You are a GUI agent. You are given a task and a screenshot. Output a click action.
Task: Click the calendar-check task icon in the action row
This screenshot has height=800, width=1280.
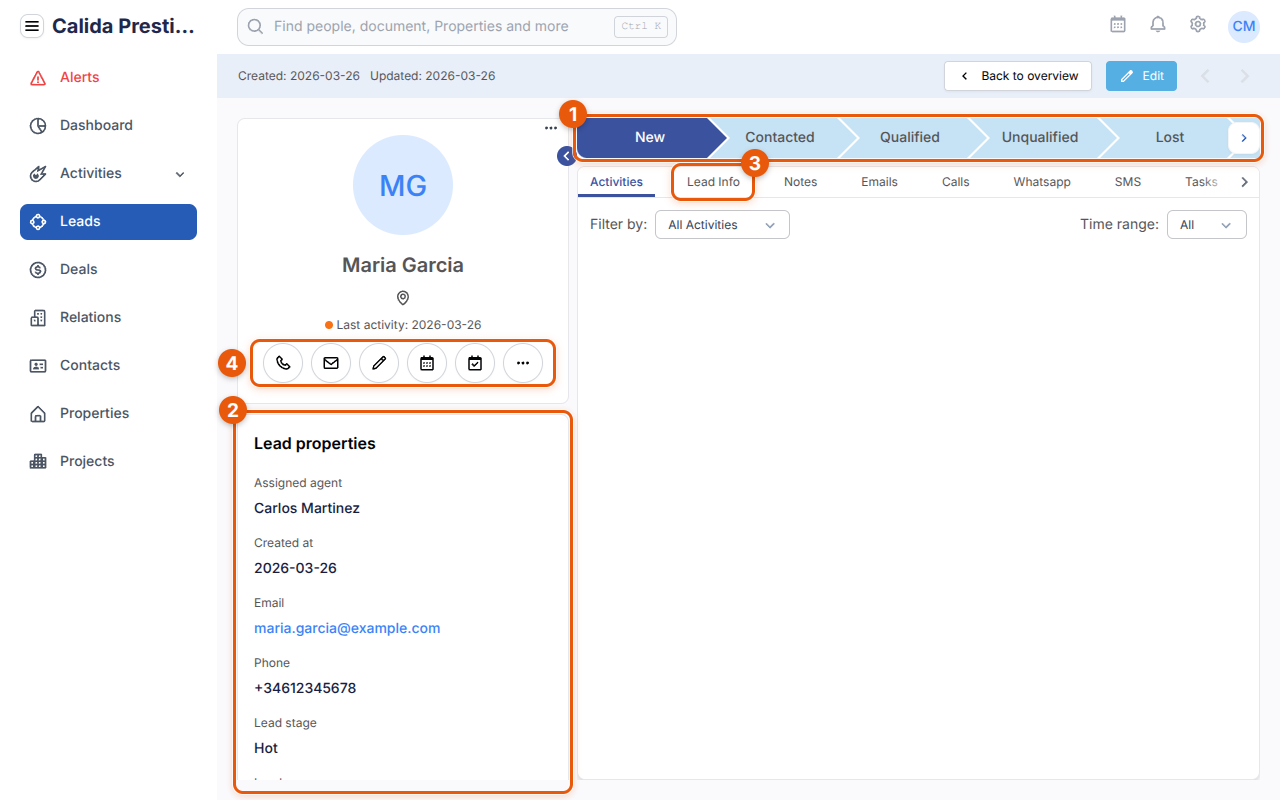[x=475, y=364]
